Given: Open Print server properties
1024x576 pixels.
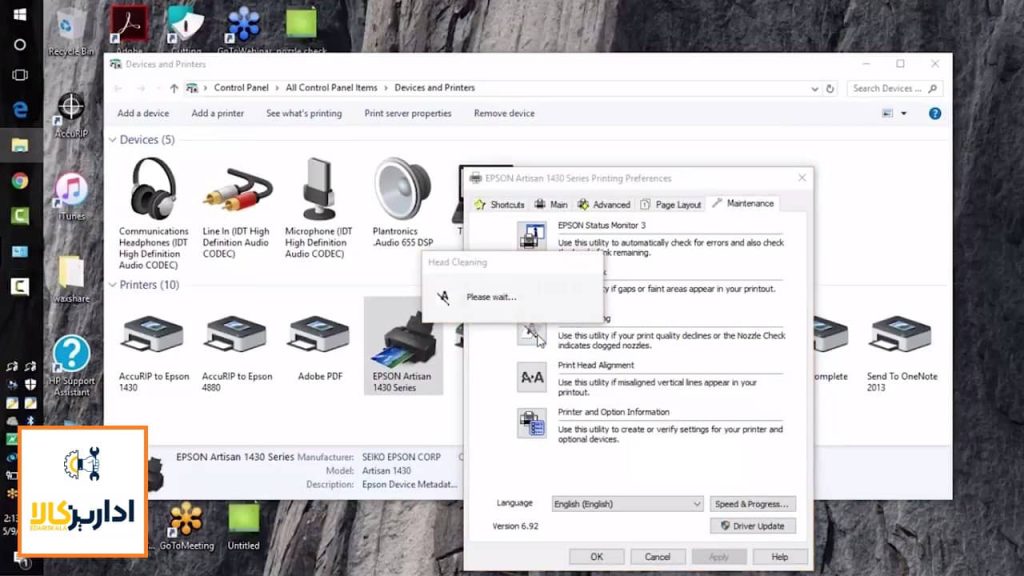Looking at the screenshot, I should [408, 114].
